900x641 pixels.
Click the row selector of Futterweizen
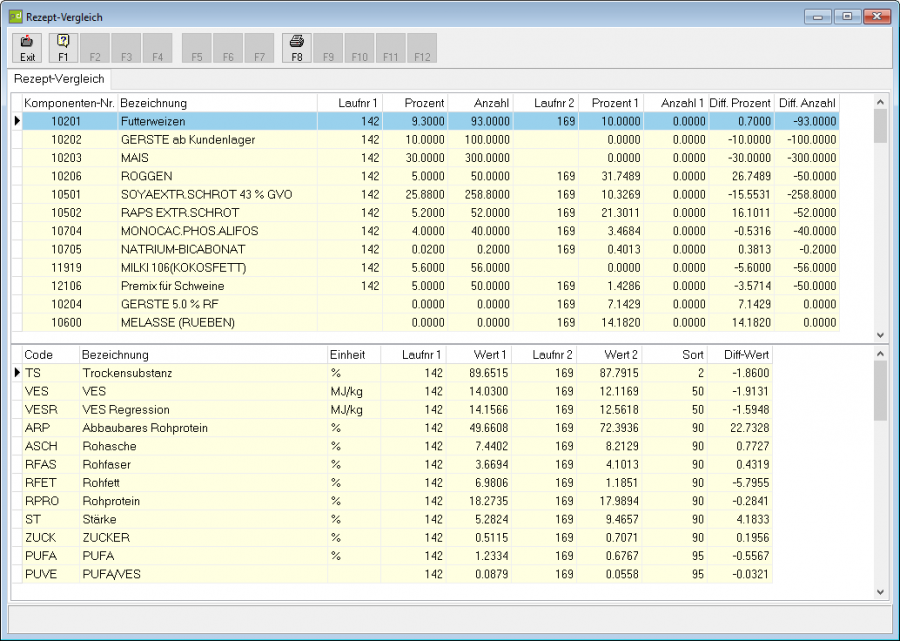click(x=17, y=121)
